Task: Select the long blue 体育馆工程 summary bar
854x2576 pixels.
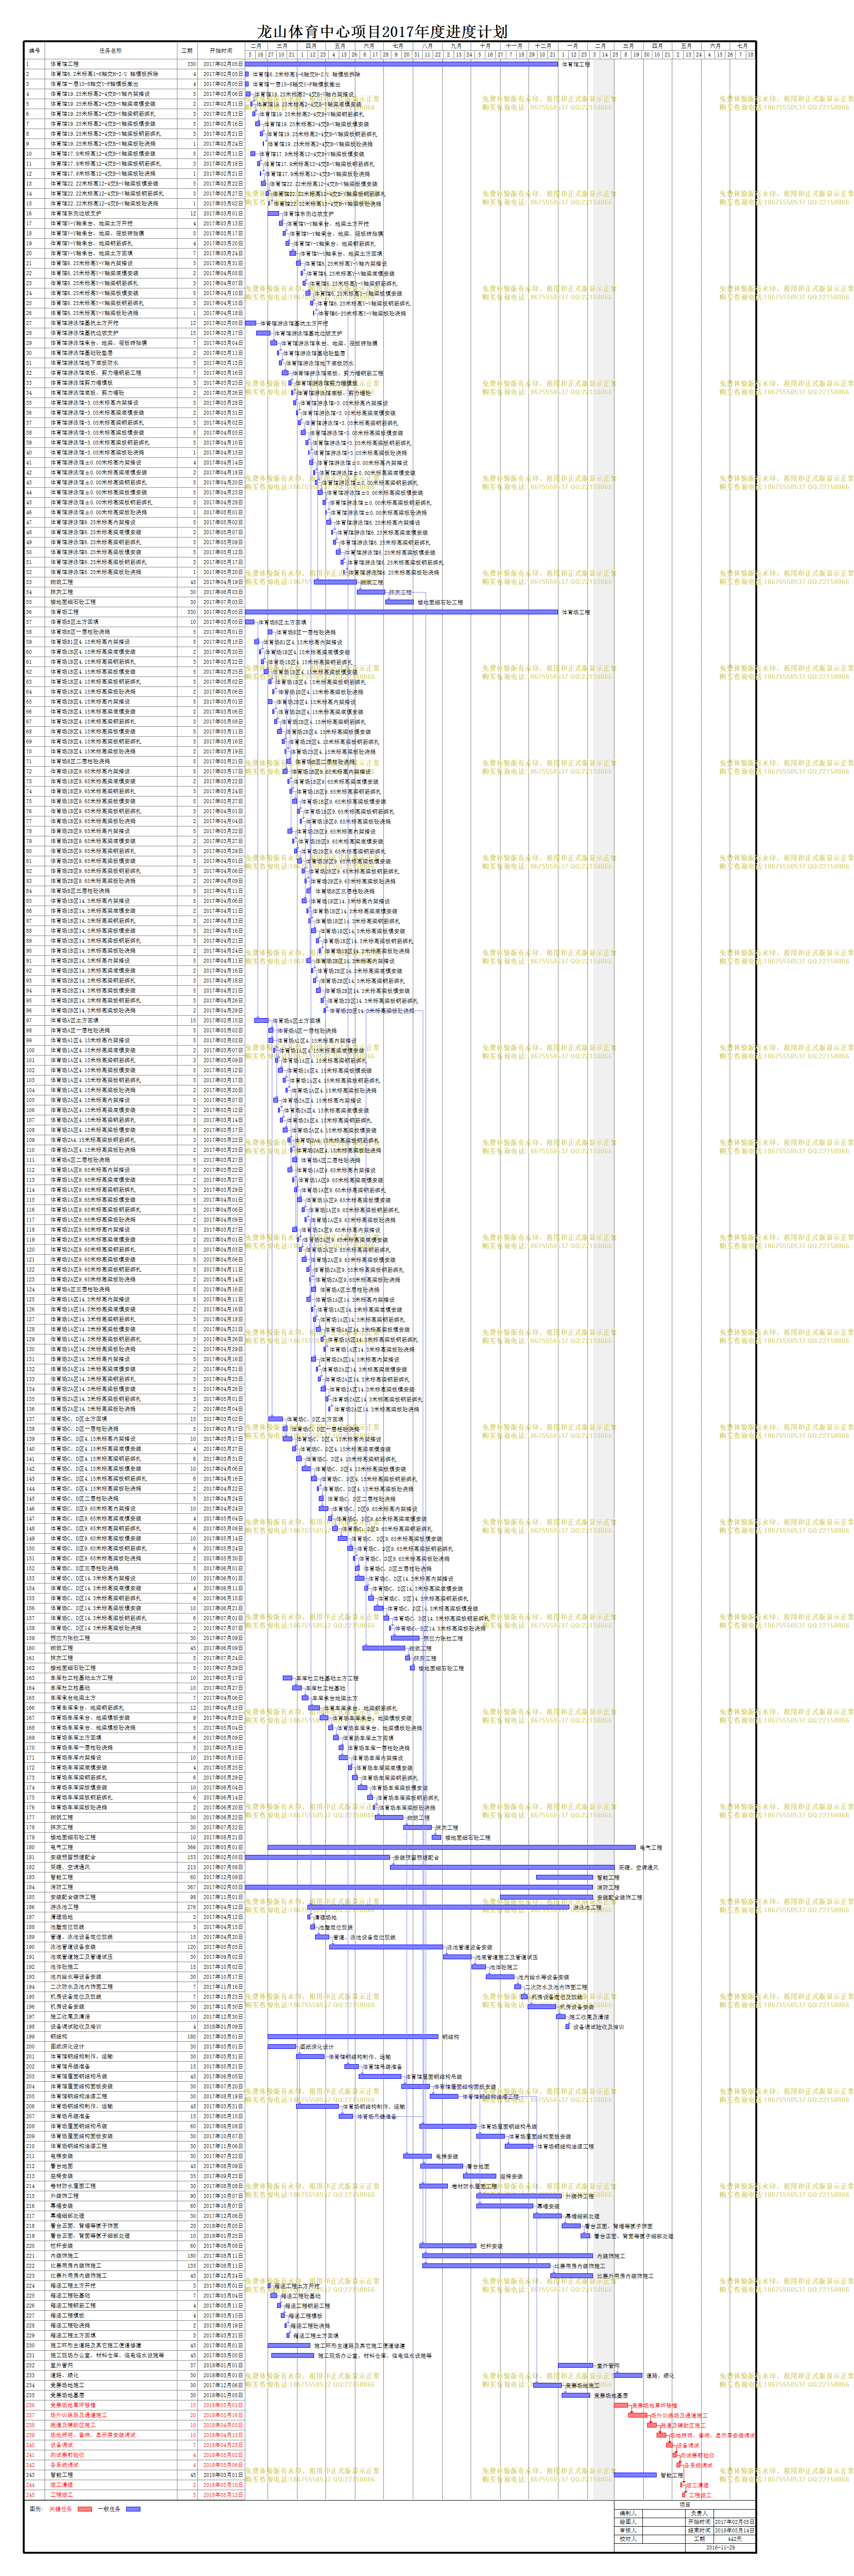Action: pos(401,64)
